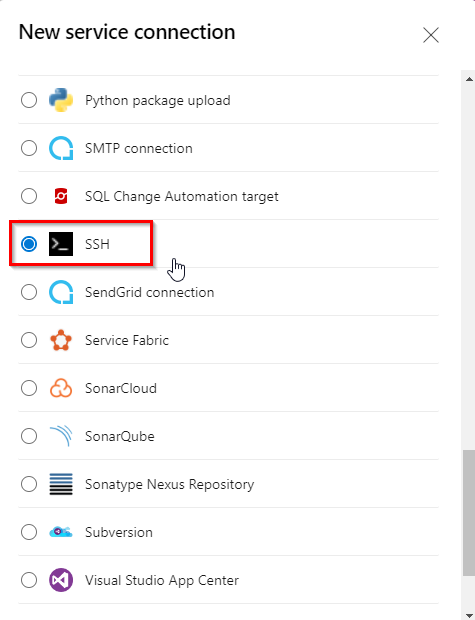Click the scrollbar up arrow
The width and height of the screenshot is (475, 620).
(469, 79)
